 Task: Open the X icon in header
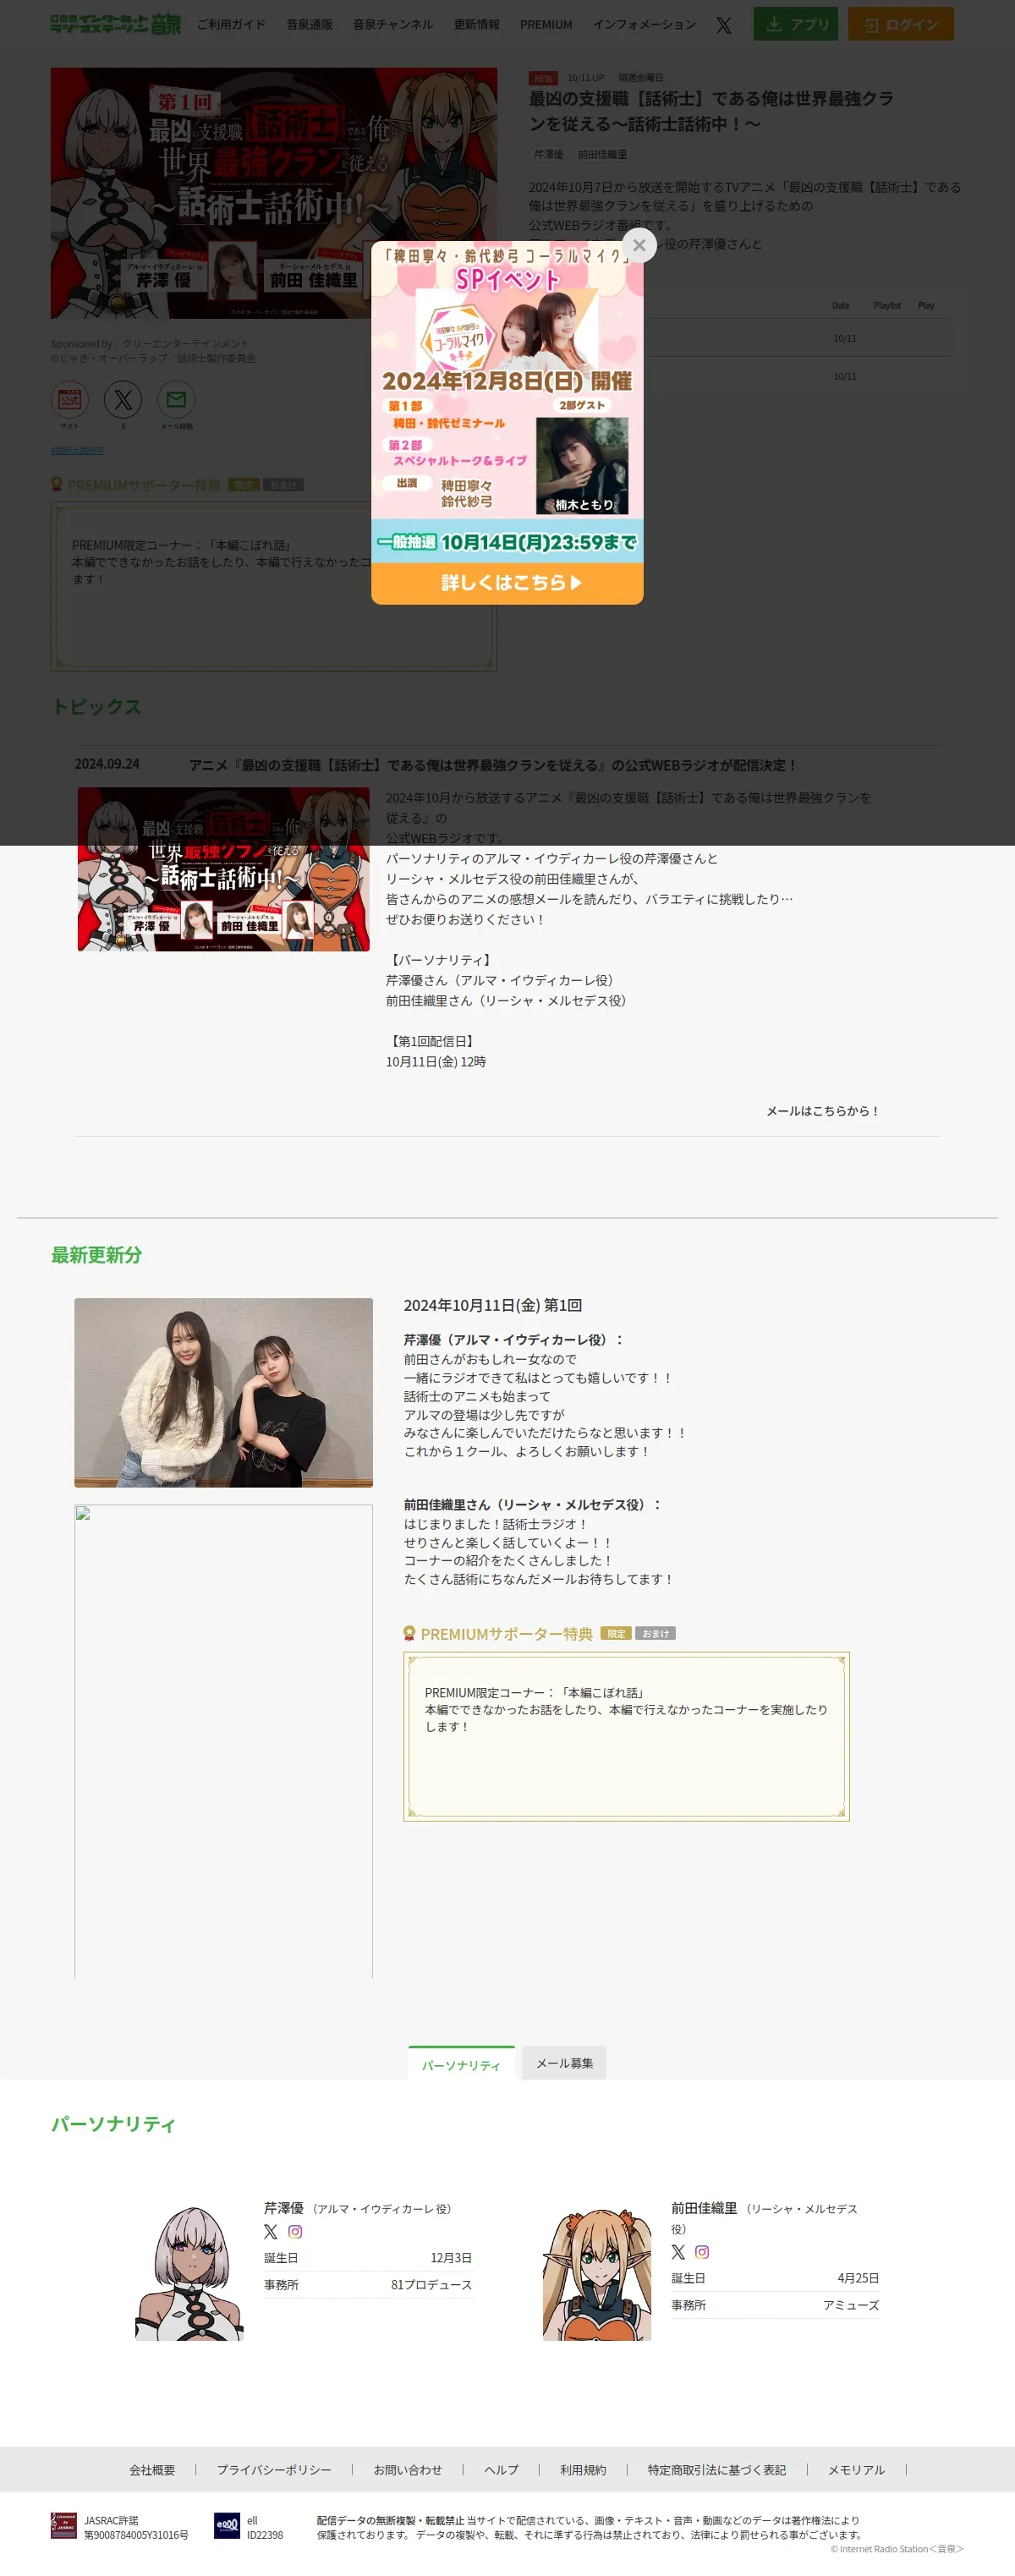pos(724,25)
